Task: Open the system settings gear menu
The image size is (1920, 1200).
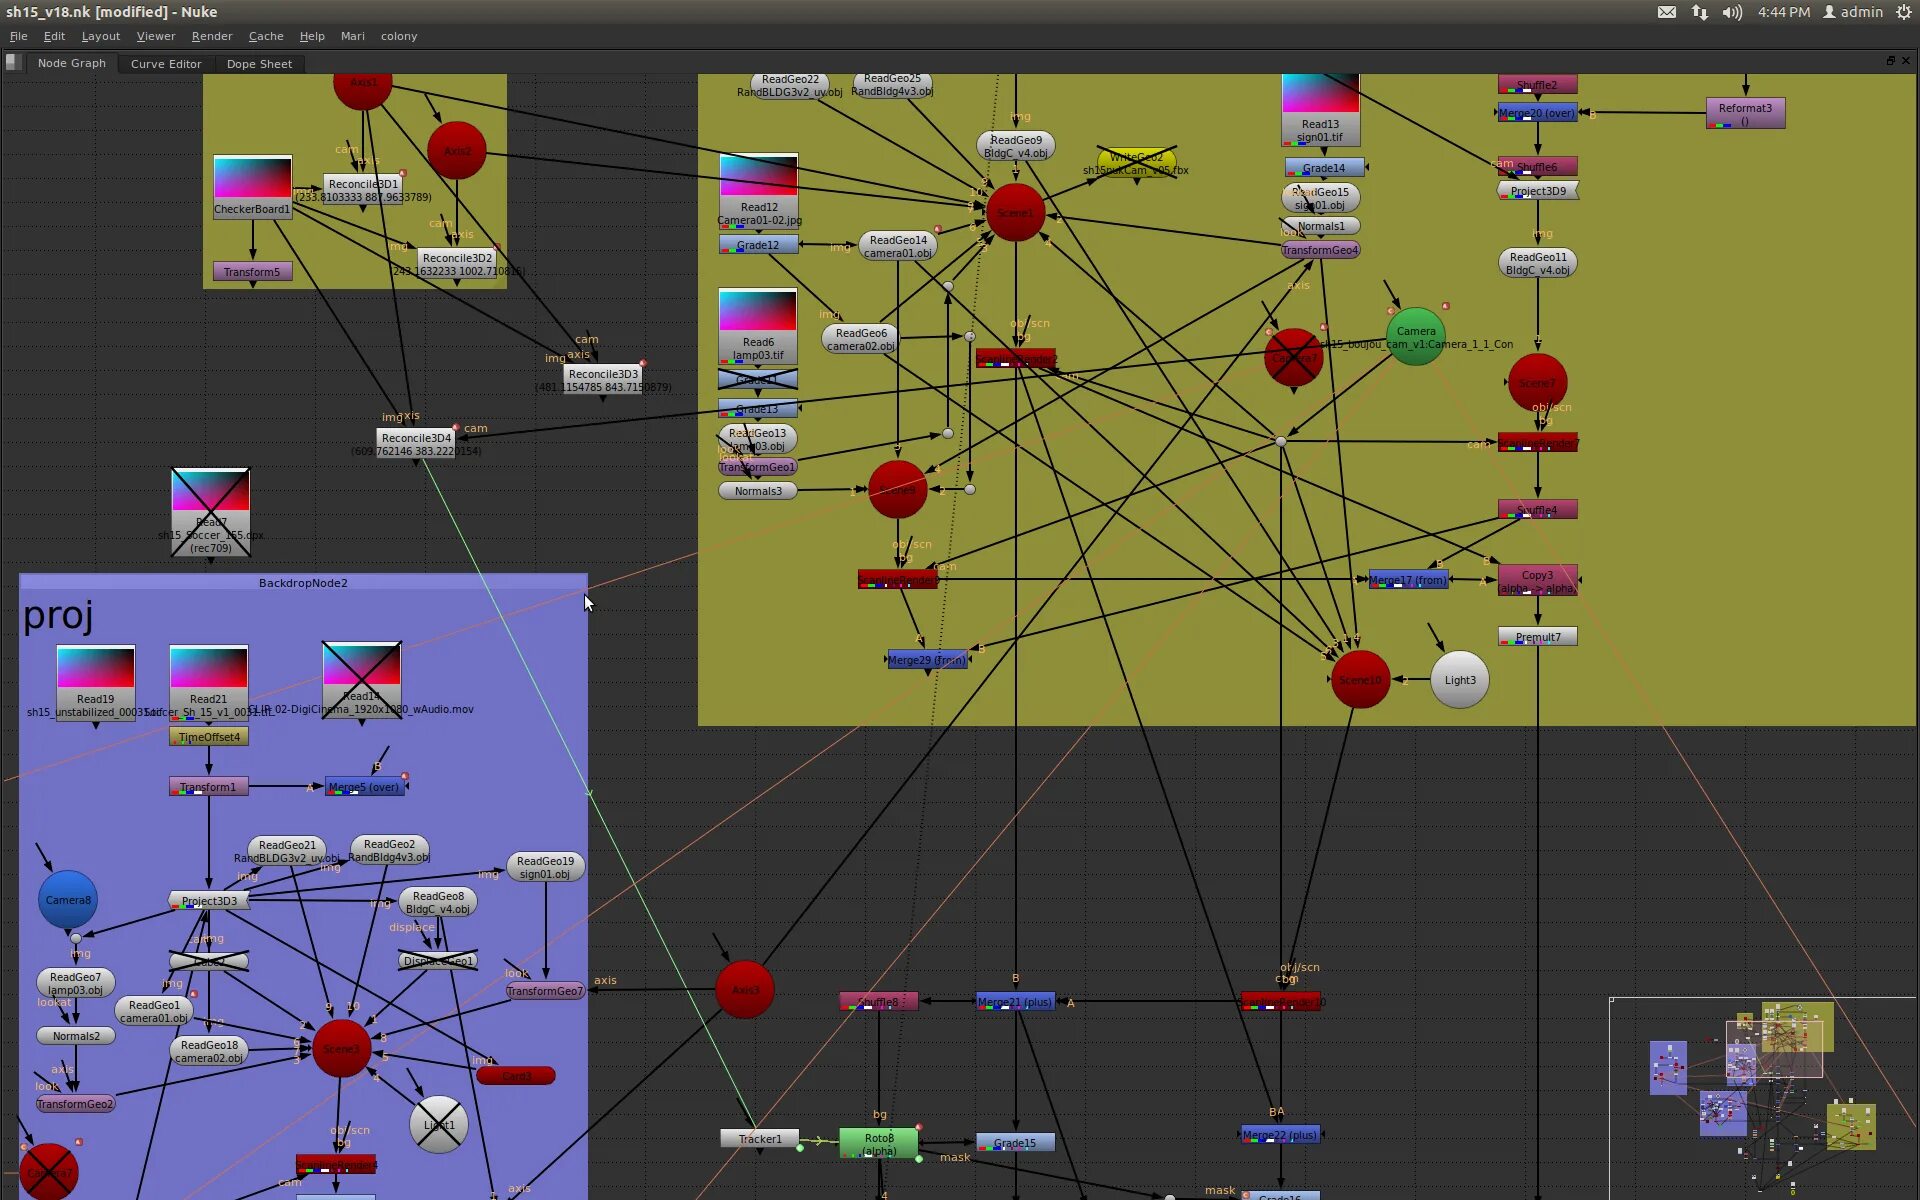Action: tap(1903, 12)
